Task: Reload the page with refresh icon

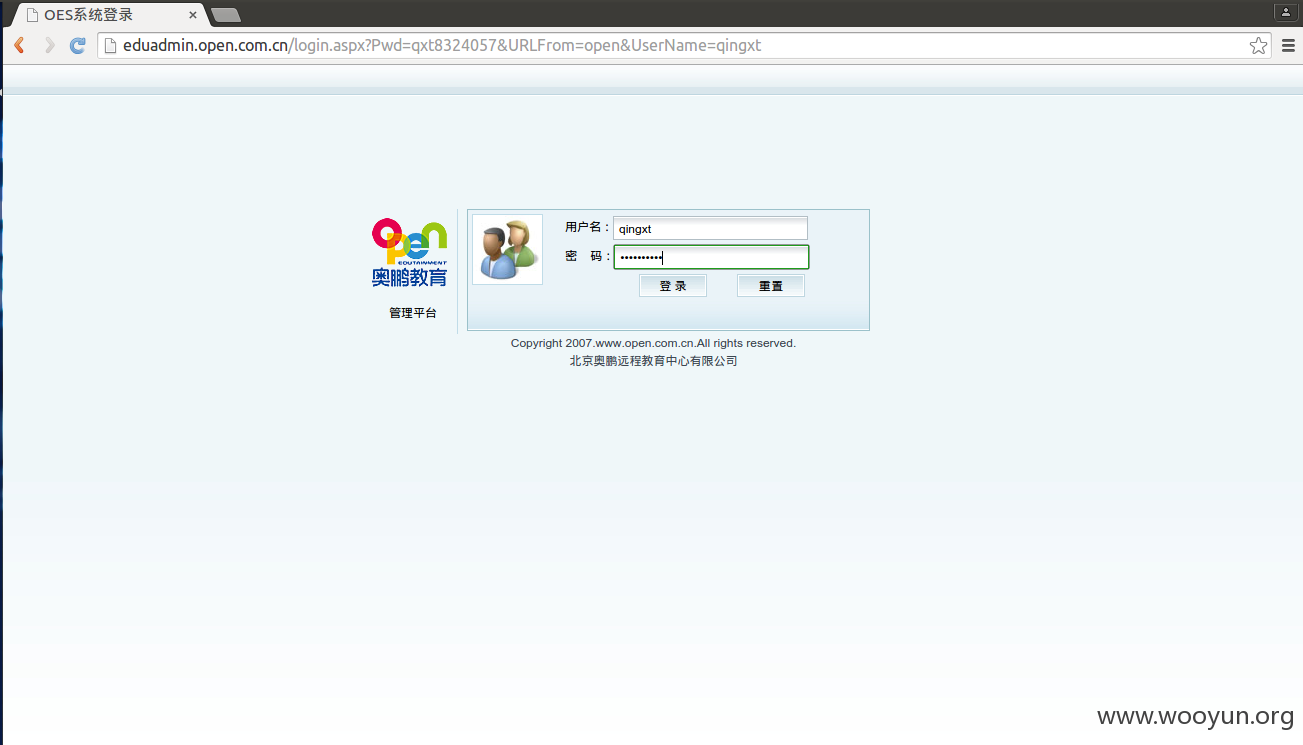Action: click(x=77, y=46)
